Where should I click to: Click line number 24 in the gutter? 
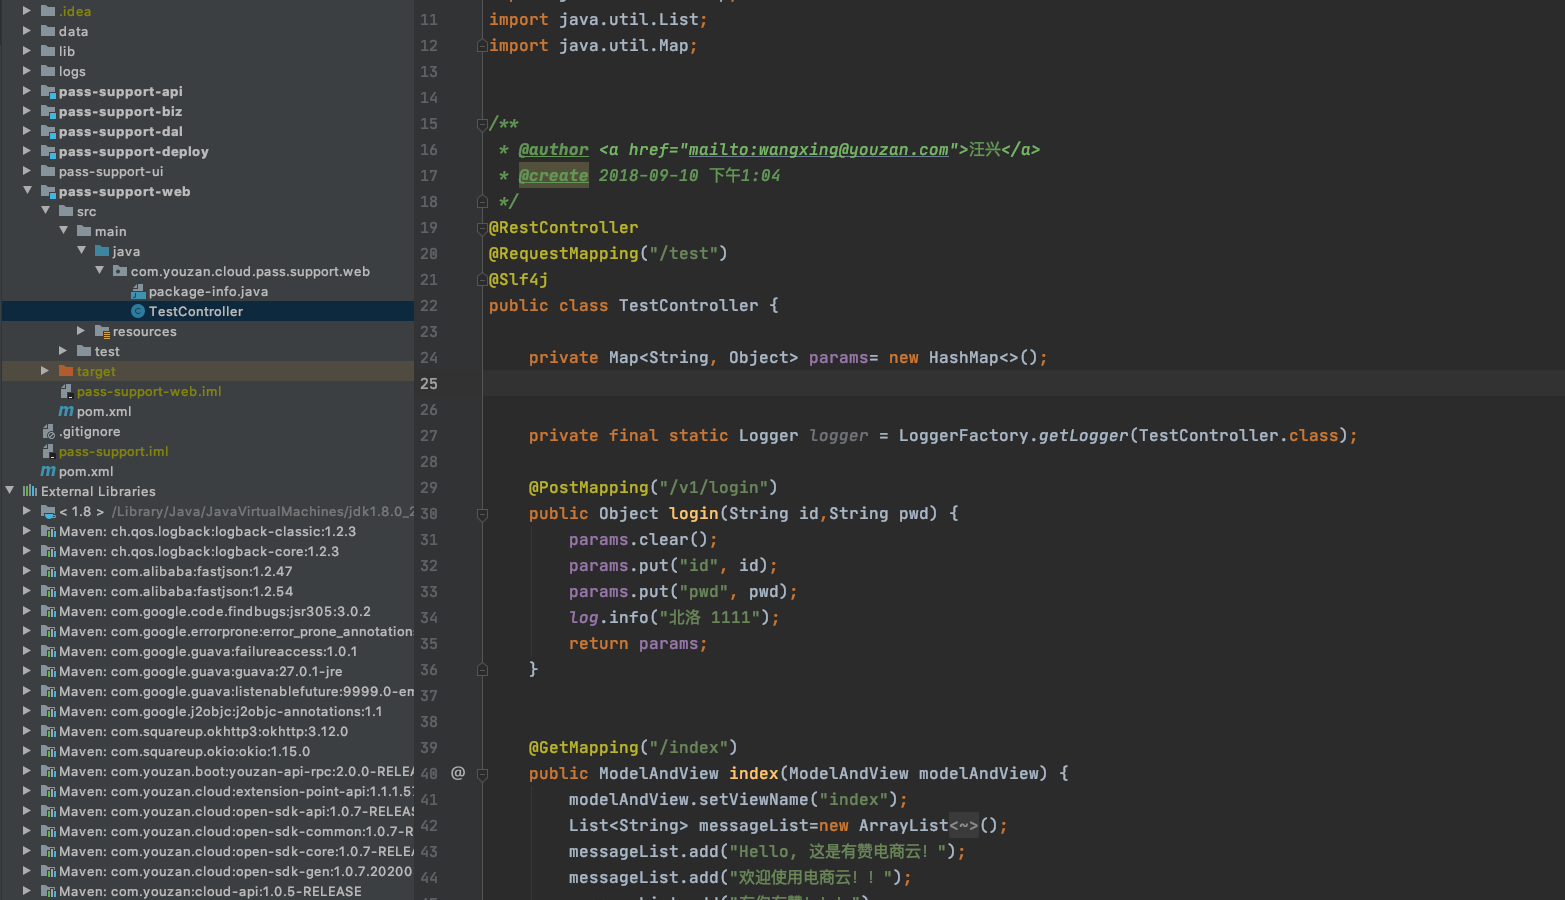click(429, 357)
